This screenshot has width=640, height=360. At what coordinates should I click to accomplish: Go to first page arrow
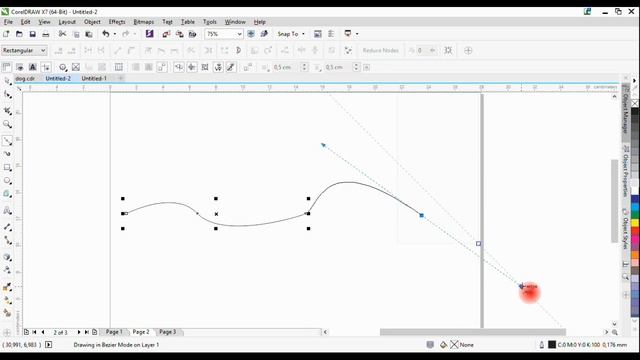point(34,332)
